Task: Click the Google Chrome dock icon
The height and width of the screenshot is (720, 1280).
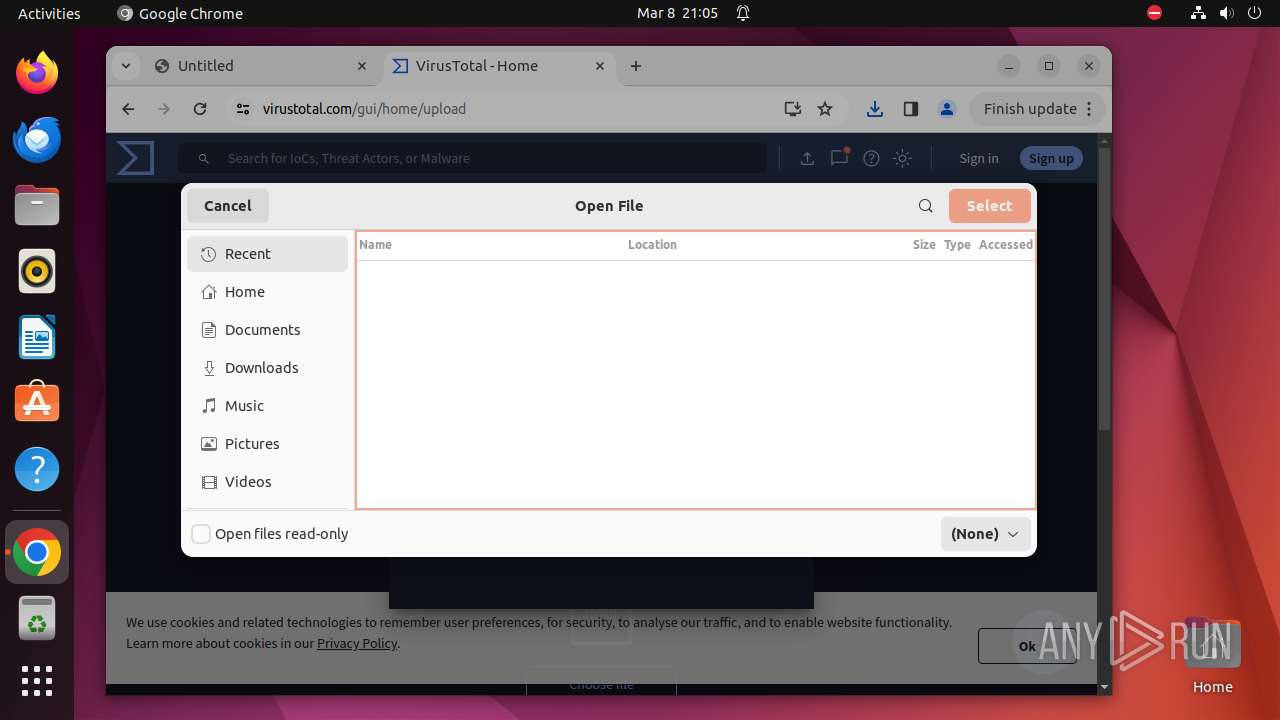Action: click(37, 553)
